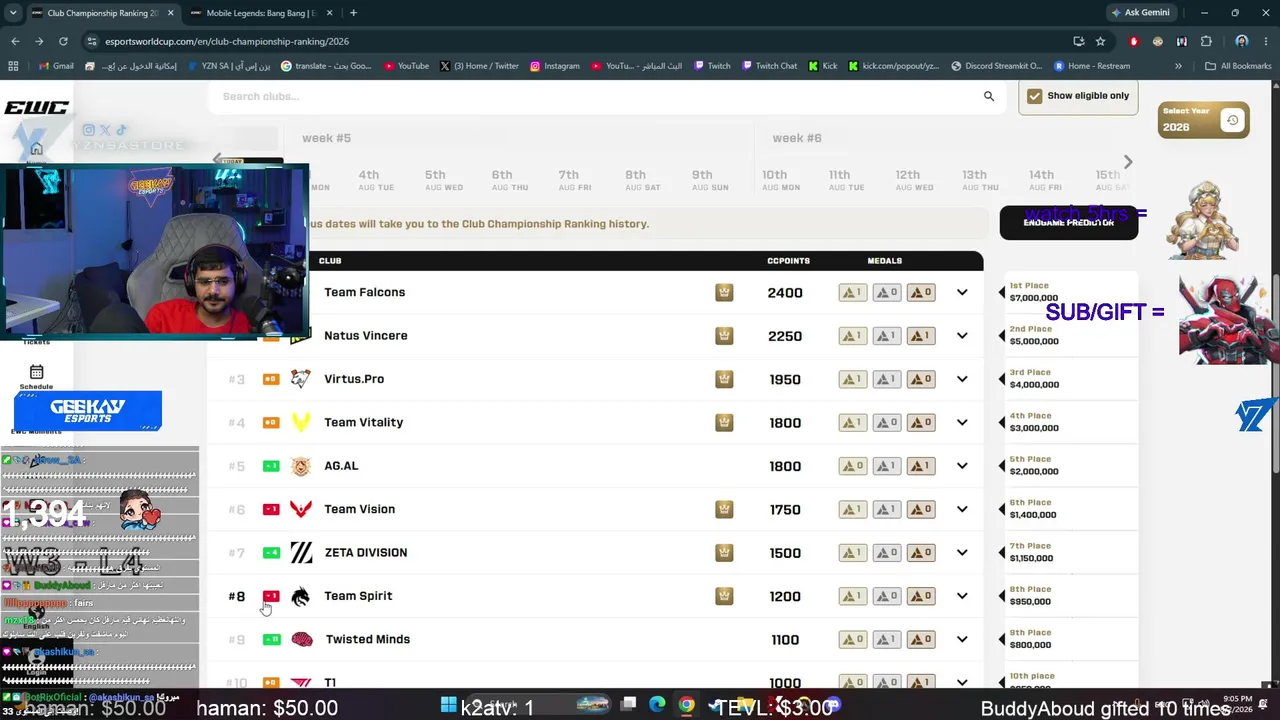Open the YouTube bookmark
Viewport: 1280px width, 720px height.
pyautogui.click(x=405, y=66)
